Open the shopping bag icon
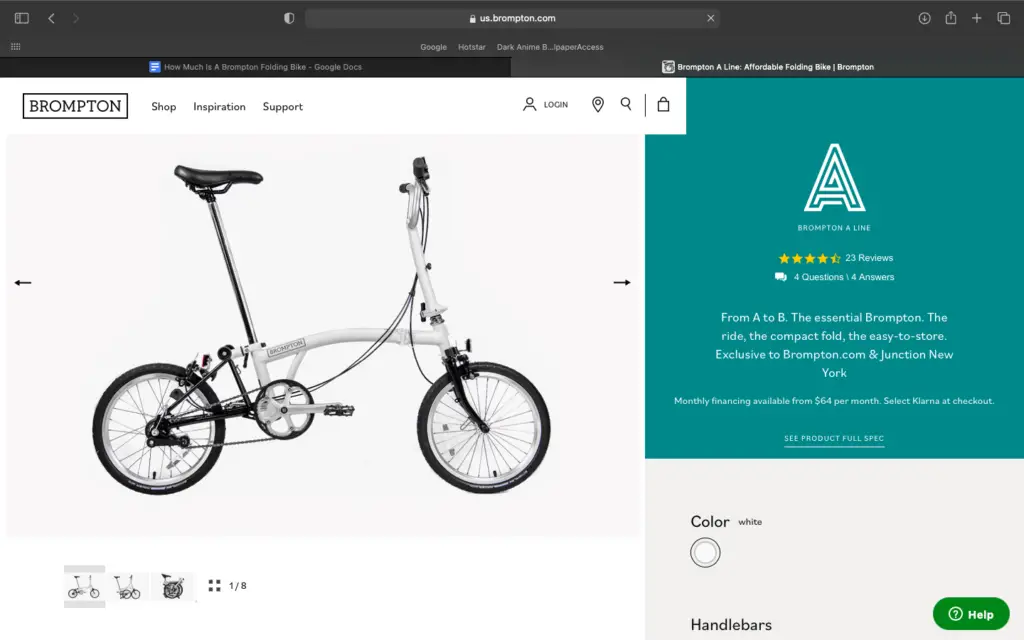1024x640 pixels. tap(663, 104)
